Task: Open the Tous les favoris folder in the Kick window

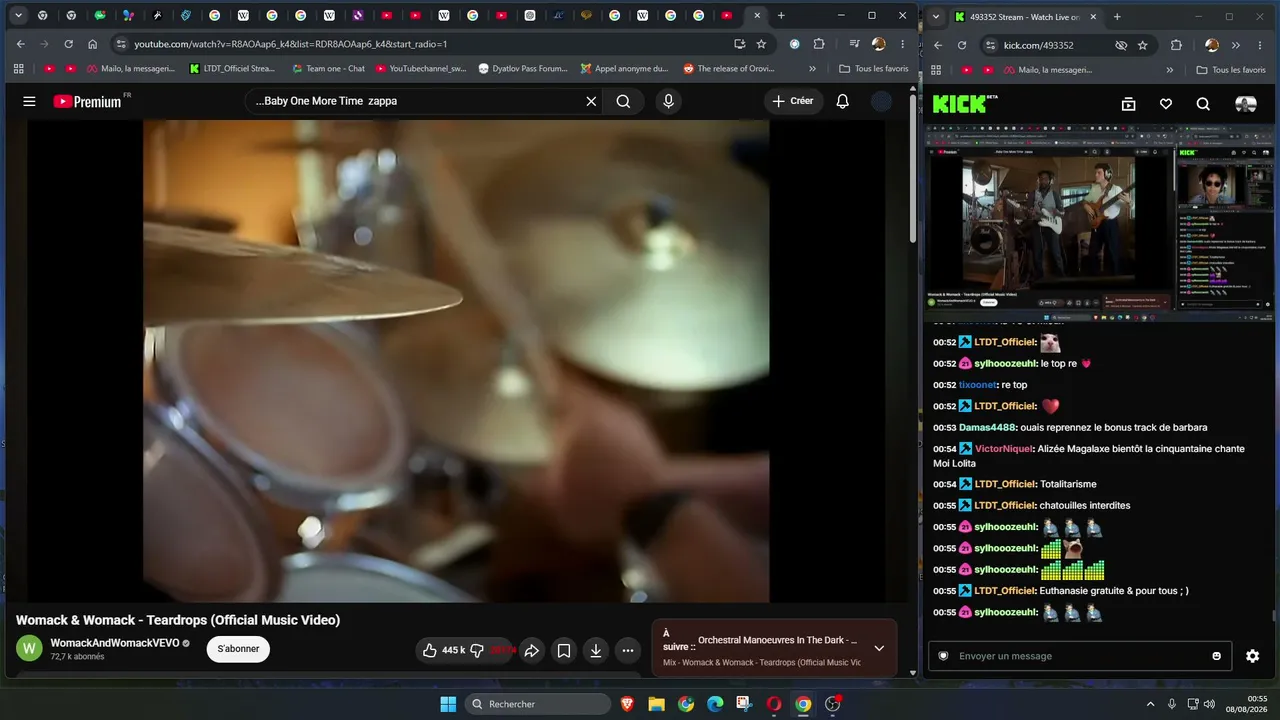Action: point(1231,70)
